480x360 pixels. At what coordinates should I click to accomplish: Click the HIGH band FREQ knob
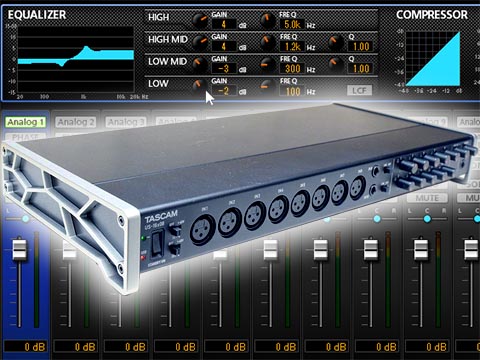point(268,21)
